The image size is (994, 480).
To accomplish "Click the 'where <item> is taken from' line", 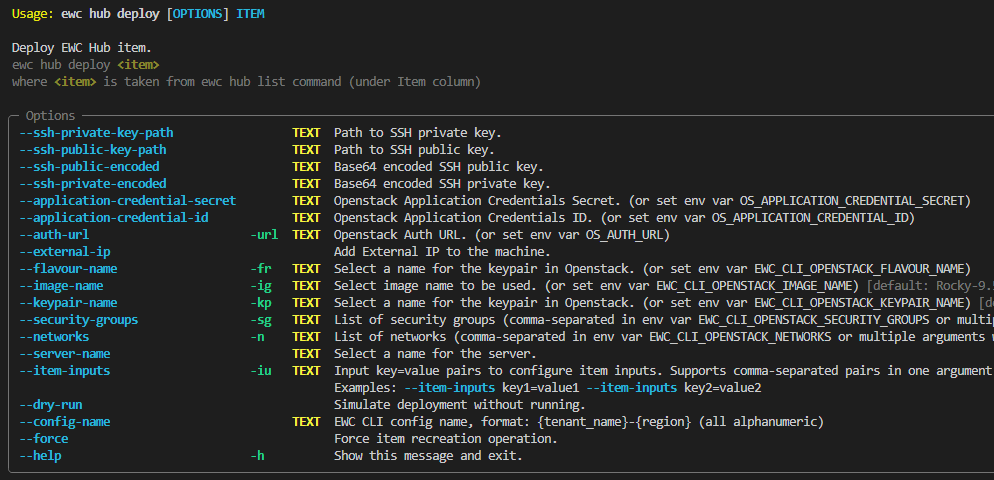I will [246, 82].
